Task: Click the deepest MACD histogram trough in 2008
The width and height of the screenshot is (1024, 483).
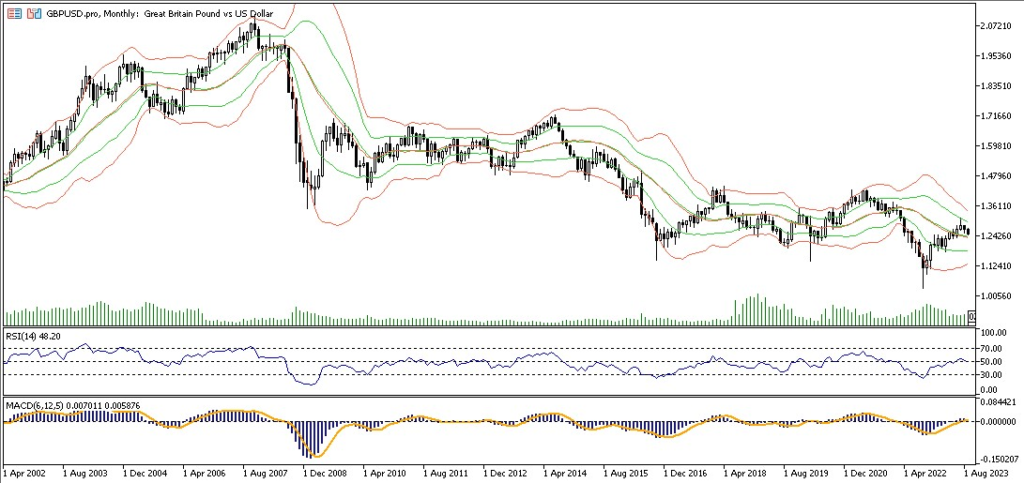Action: pyautogui.click(x=313, y=455)
